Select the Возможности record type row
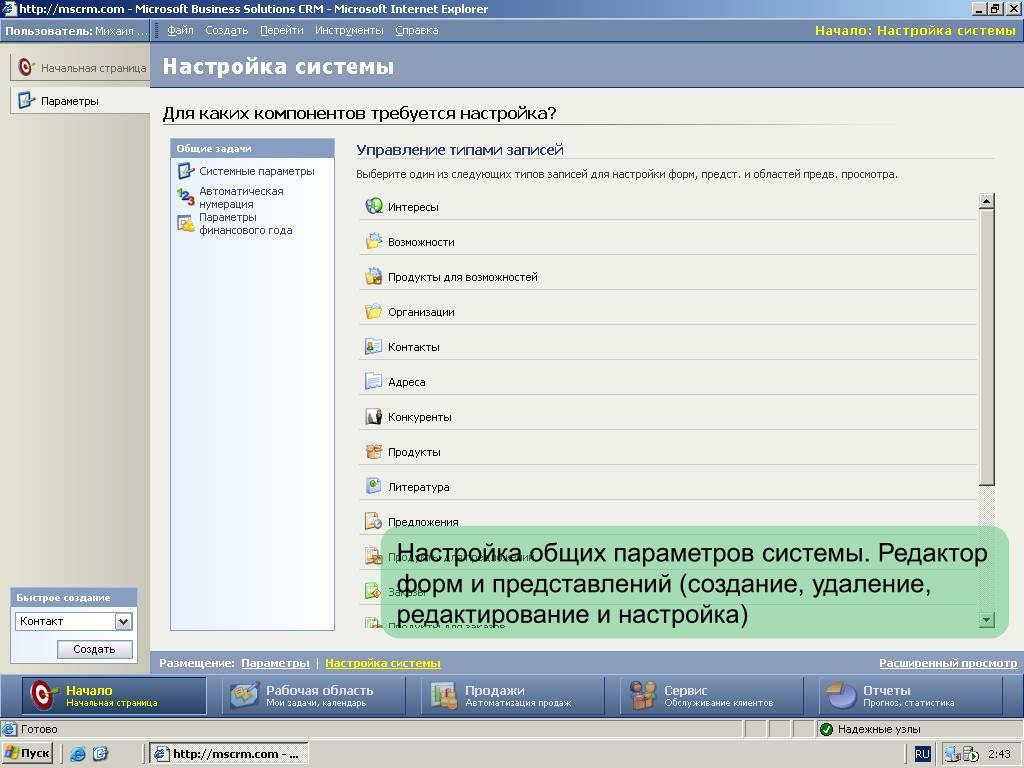 667,242
